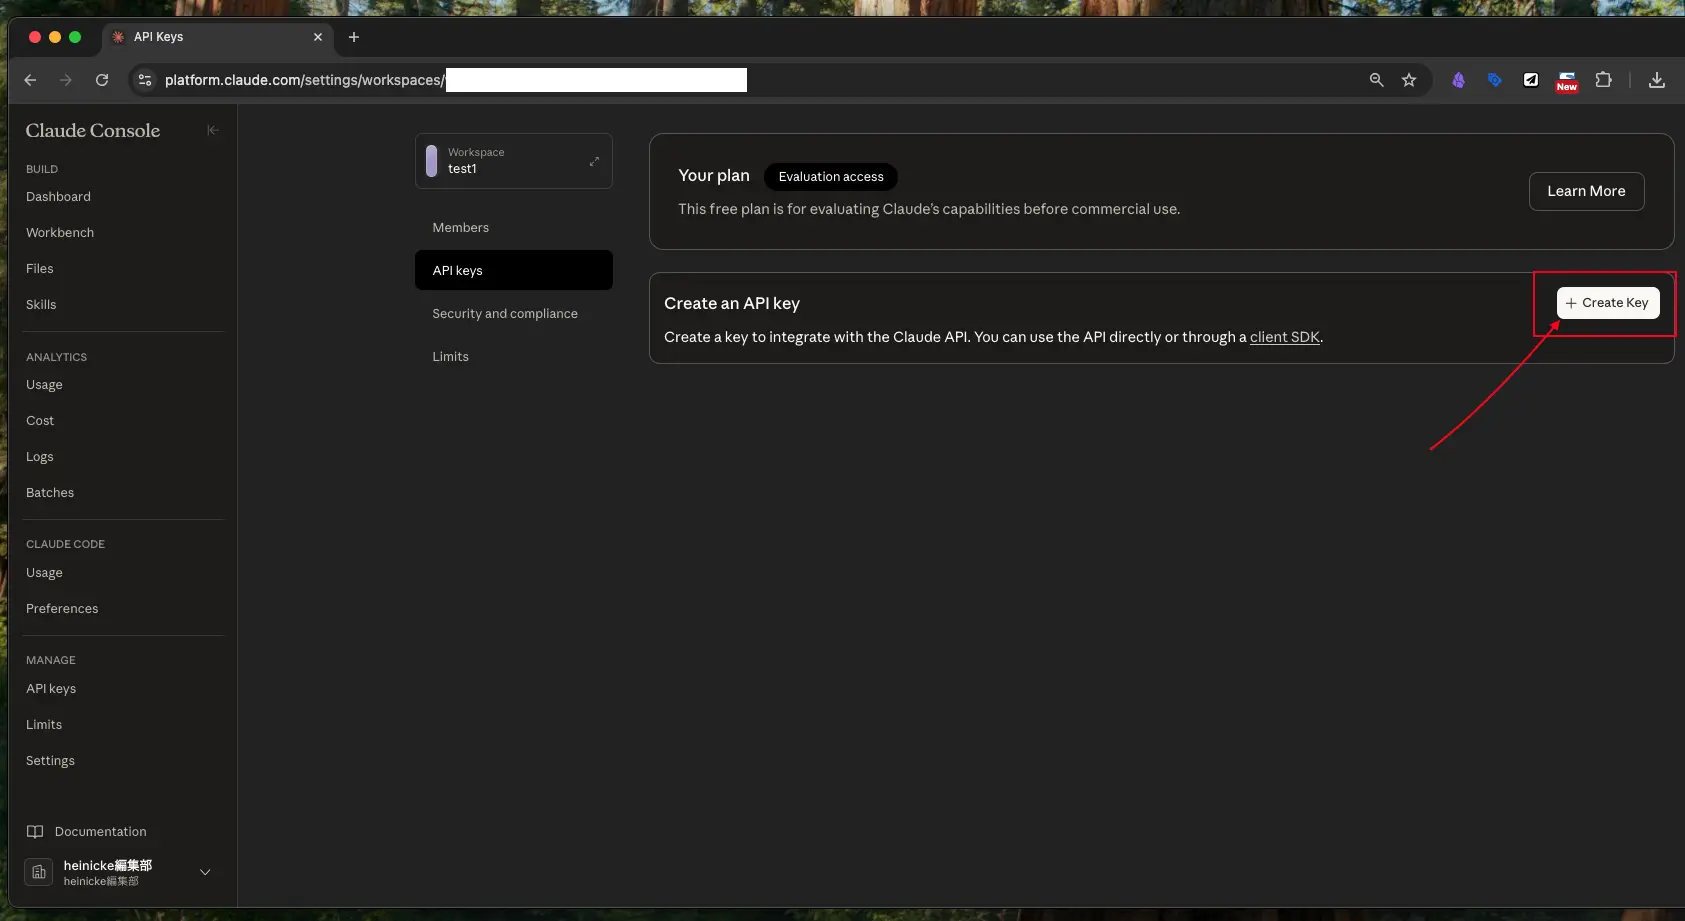Select Security and compliance section
This screenshot has width=1685, height=921.
tap(505, 314)
